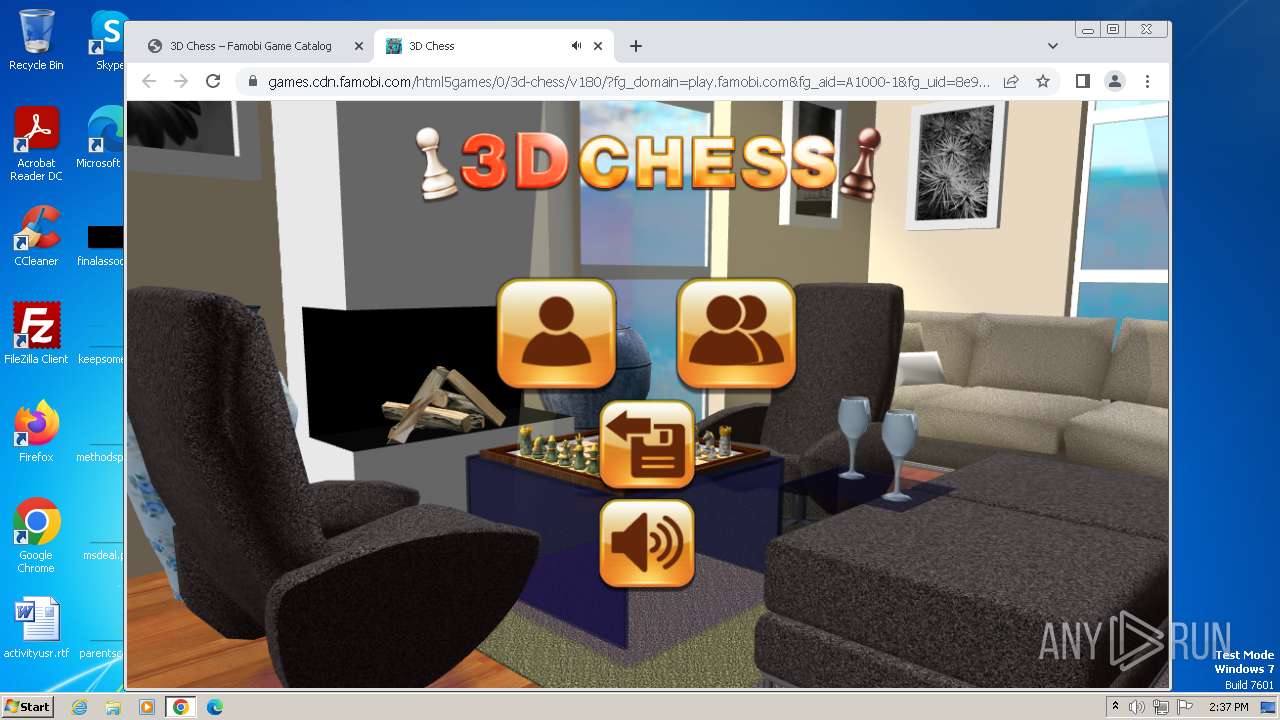
Task: Open File Explorer from taskbar
Action: (x=113, y=707)
